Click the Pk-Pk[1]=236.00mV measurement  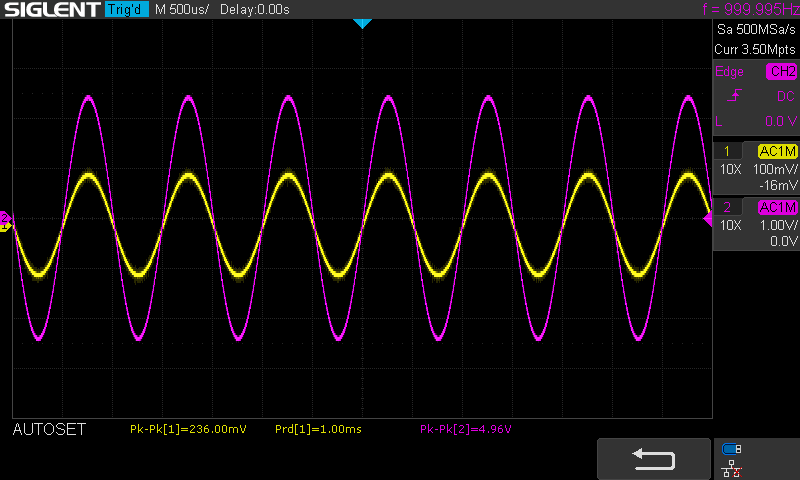tap(188, 430)
